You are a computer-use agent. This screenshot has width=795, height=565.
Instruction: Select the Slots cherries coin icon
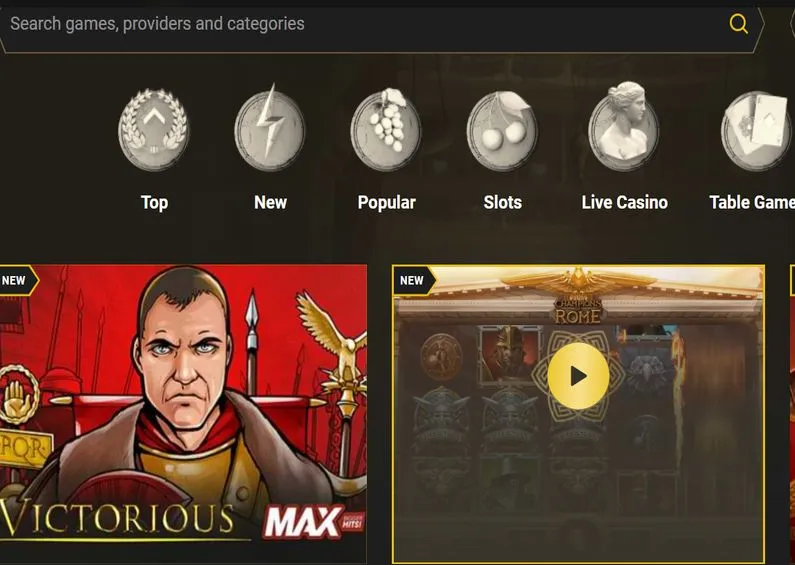tap(502, 131)
